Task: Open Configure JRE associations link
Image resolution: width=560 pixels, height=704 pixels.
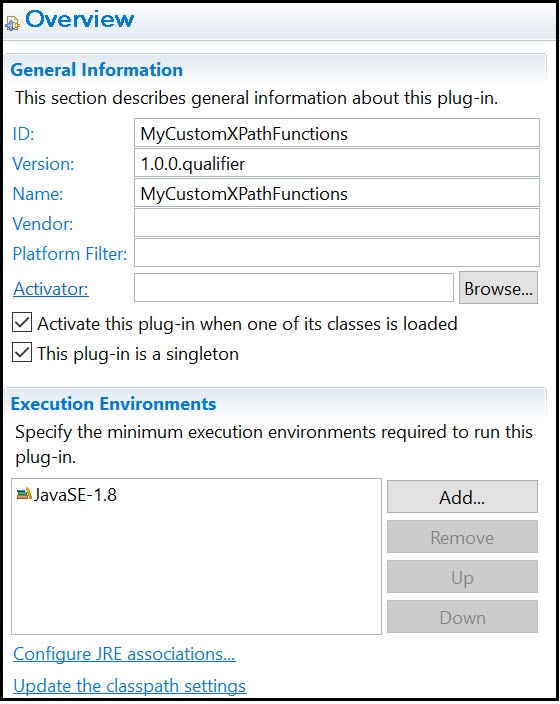Action: 124,654
